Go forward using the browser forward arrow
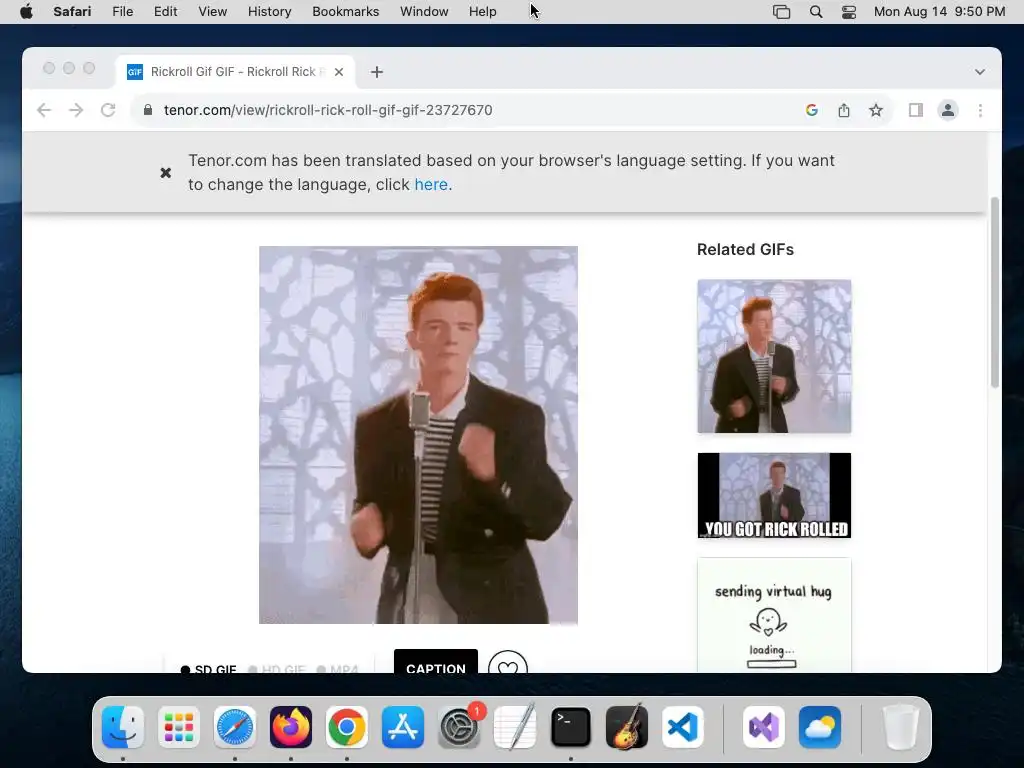Image resolution: width=1024 pixels, height=768 pixels. click(x=76, y=110)
